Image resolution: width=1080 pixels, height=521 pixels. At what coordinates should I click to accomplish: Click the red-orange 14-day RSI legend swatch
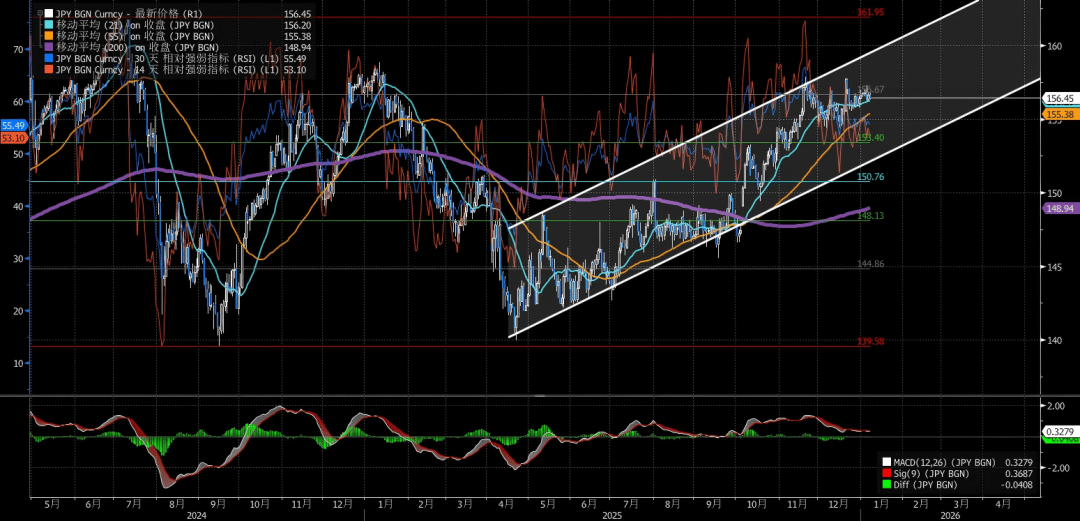(x=50, y=70)
